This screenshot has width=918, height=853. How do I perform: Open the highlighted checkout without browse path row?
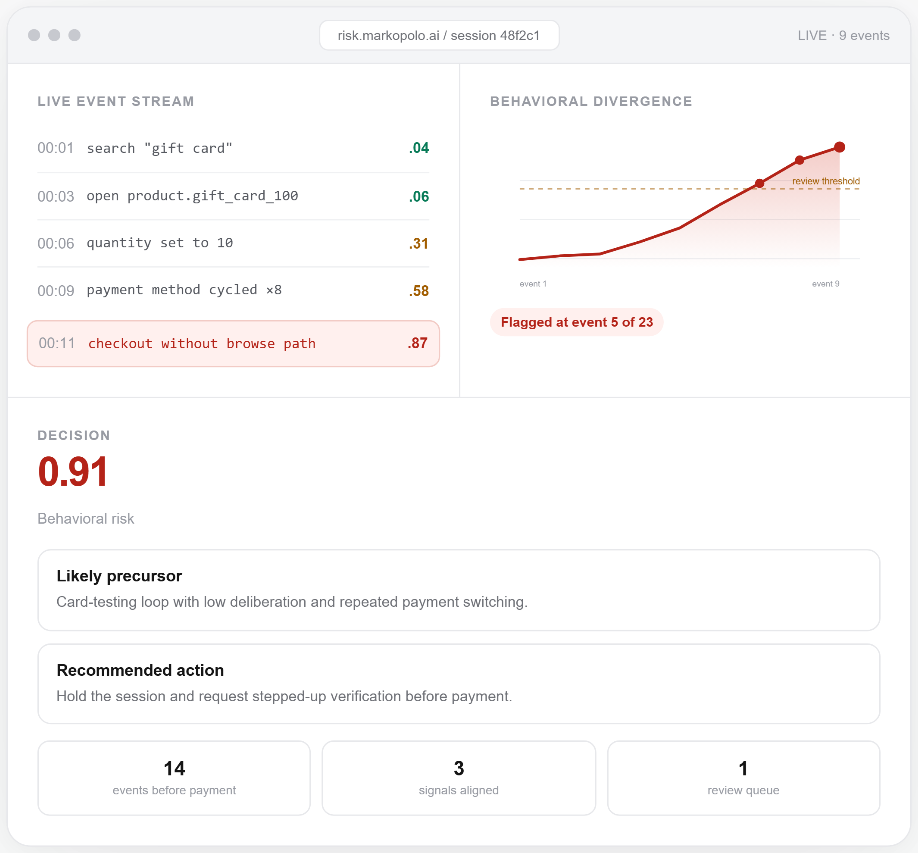[x=233, y=344]
